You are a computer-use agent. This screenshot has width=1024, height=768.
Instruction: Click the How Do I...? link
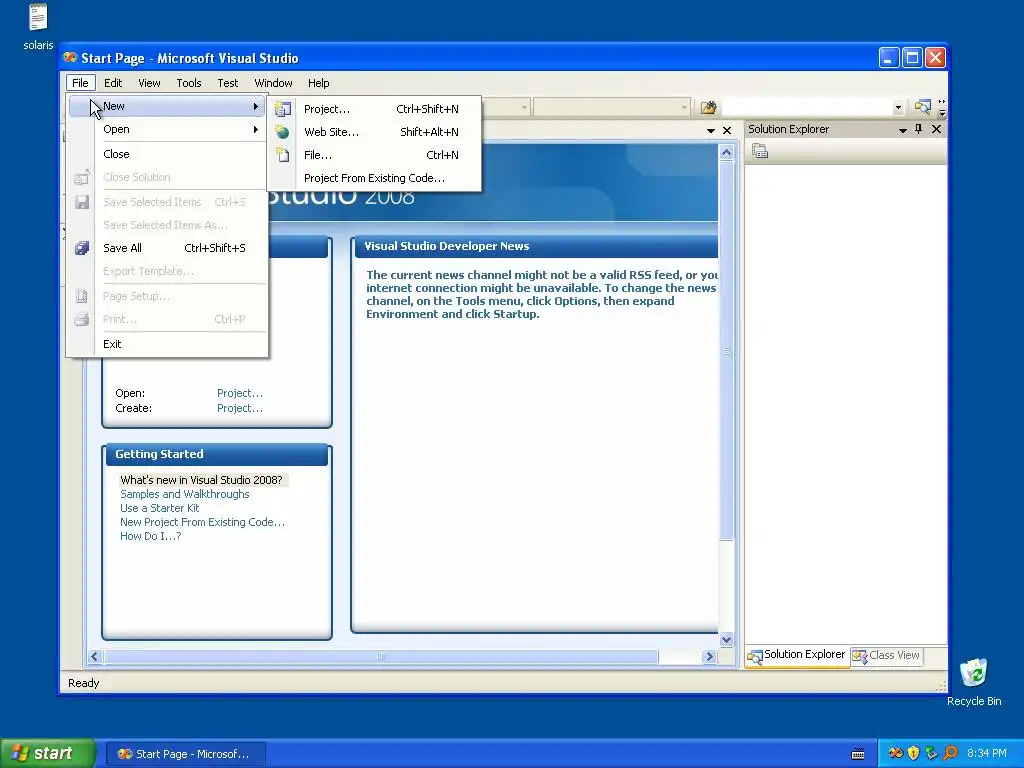[x=150, y=536]
